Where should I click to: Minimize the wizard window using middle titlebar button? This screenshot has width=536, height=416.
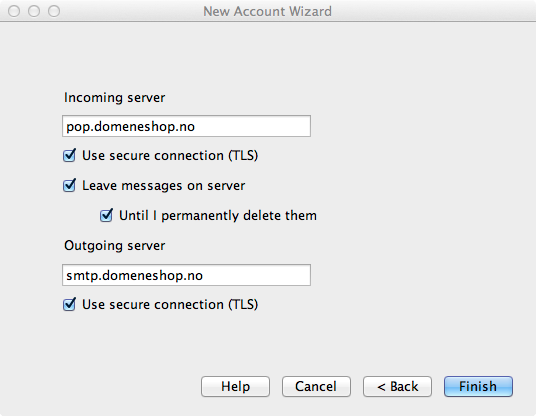point(34,11)
